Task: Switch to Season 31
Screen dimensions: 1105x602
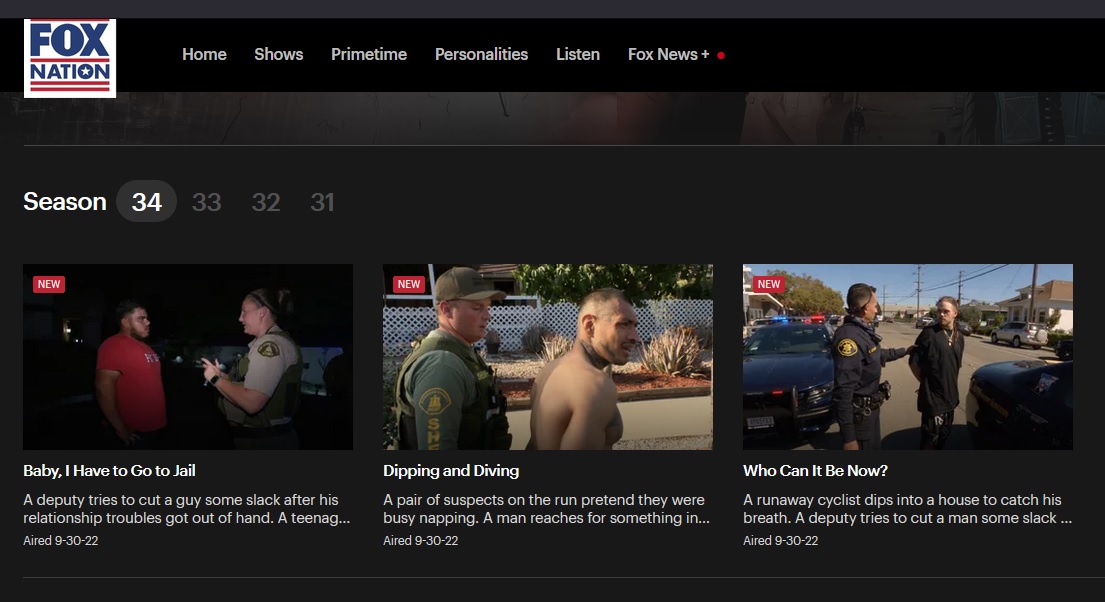Action: [322, 202]
